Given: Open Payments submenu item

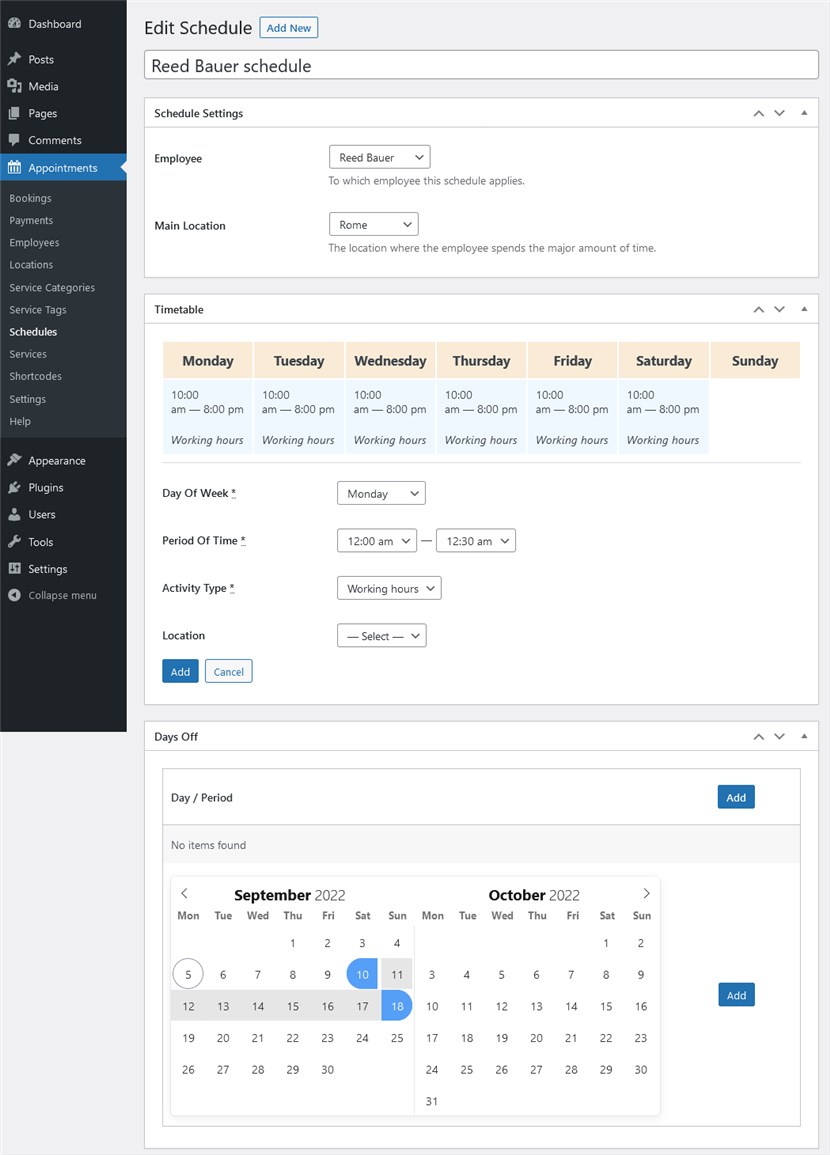Looking at the screenshot, I should [31, 220].
